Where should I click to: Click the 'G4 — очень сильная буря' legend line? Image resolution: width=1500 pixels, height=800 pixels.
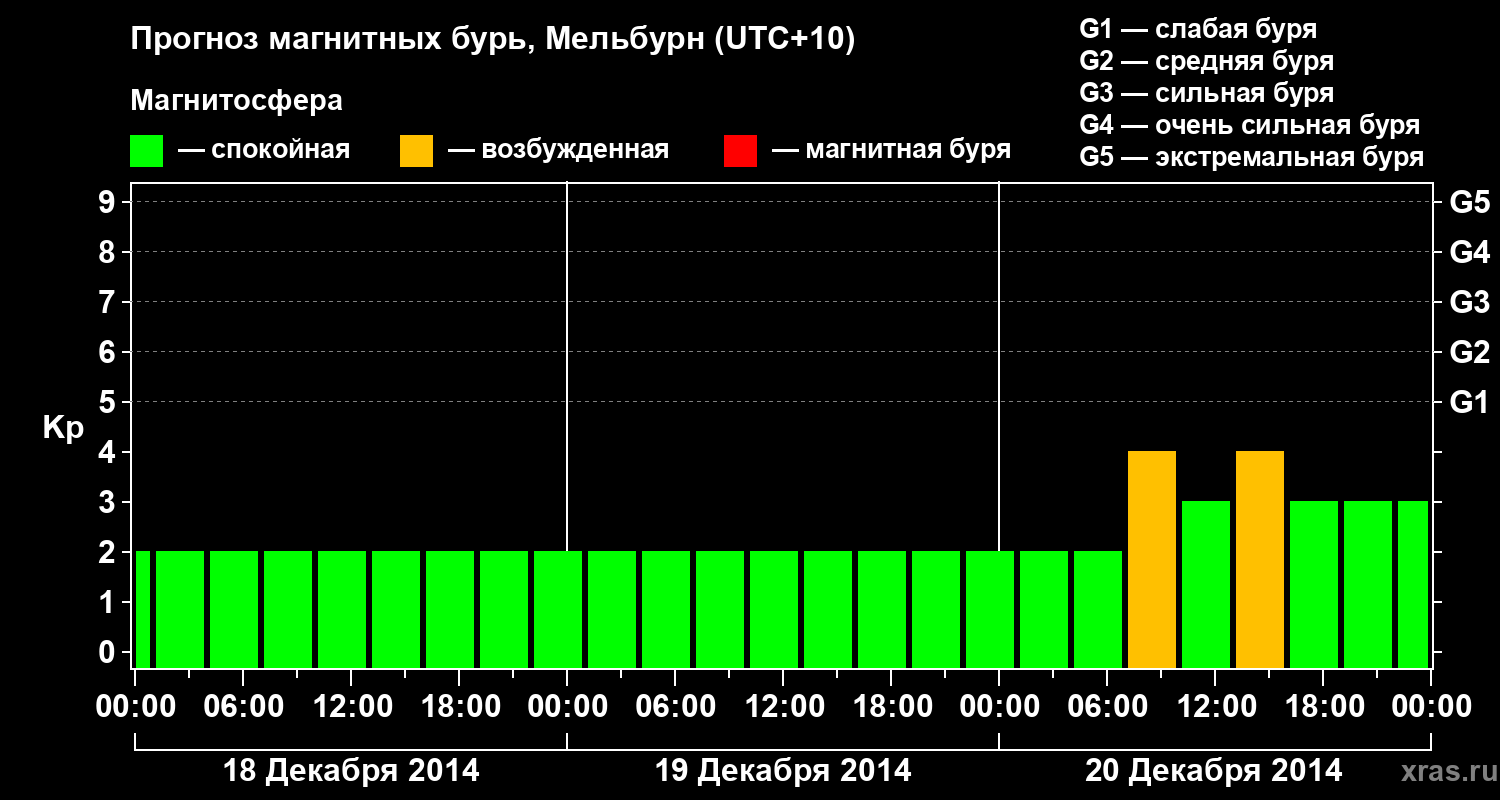[1249, 125]
